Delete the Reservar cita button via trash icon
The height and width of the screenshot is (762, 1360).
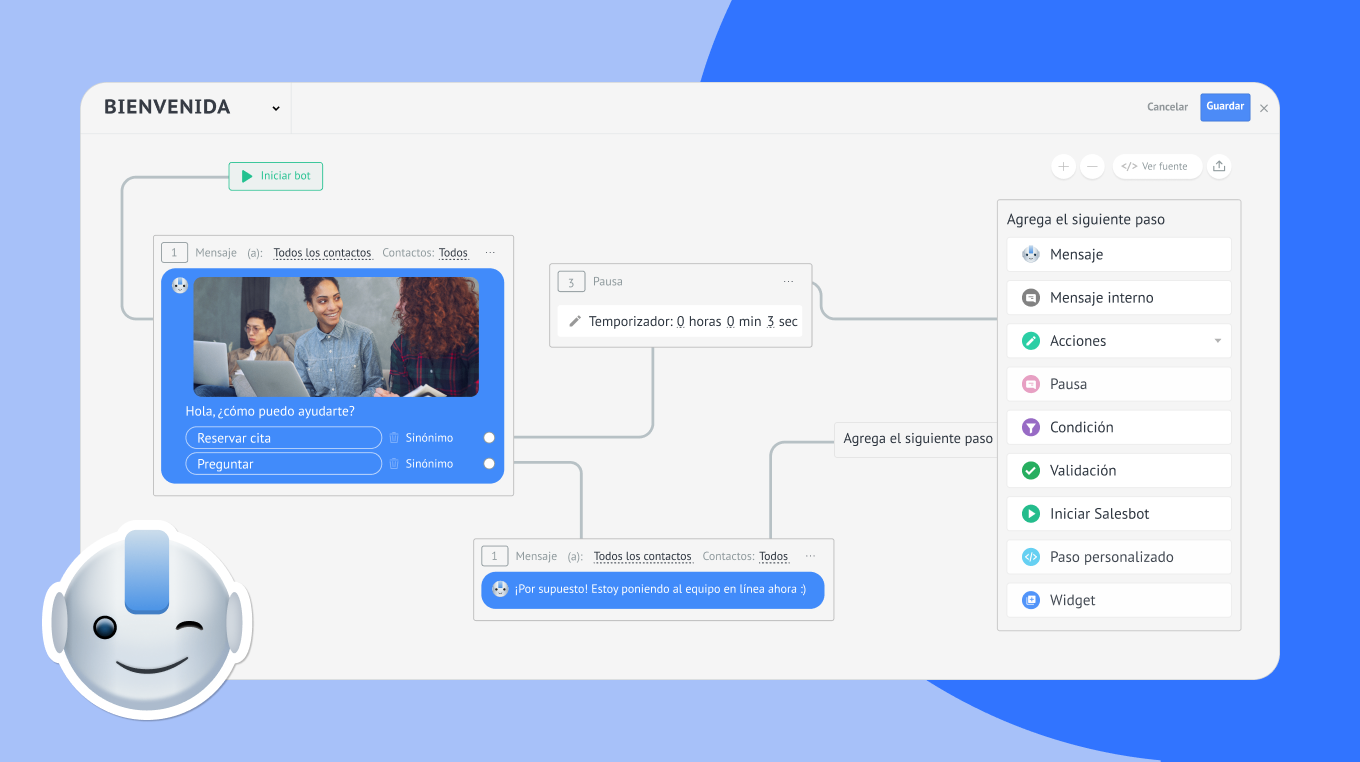click(394, 438)
